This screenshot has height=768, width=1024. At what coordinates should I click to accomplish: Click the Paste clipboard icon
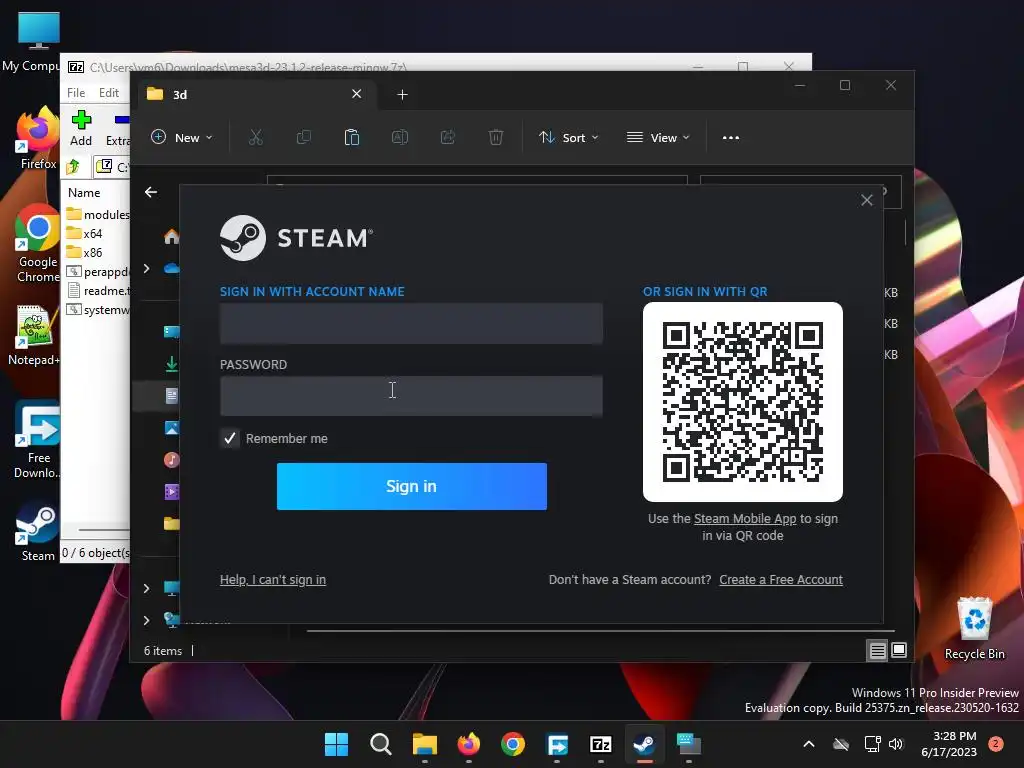(352, 138)
